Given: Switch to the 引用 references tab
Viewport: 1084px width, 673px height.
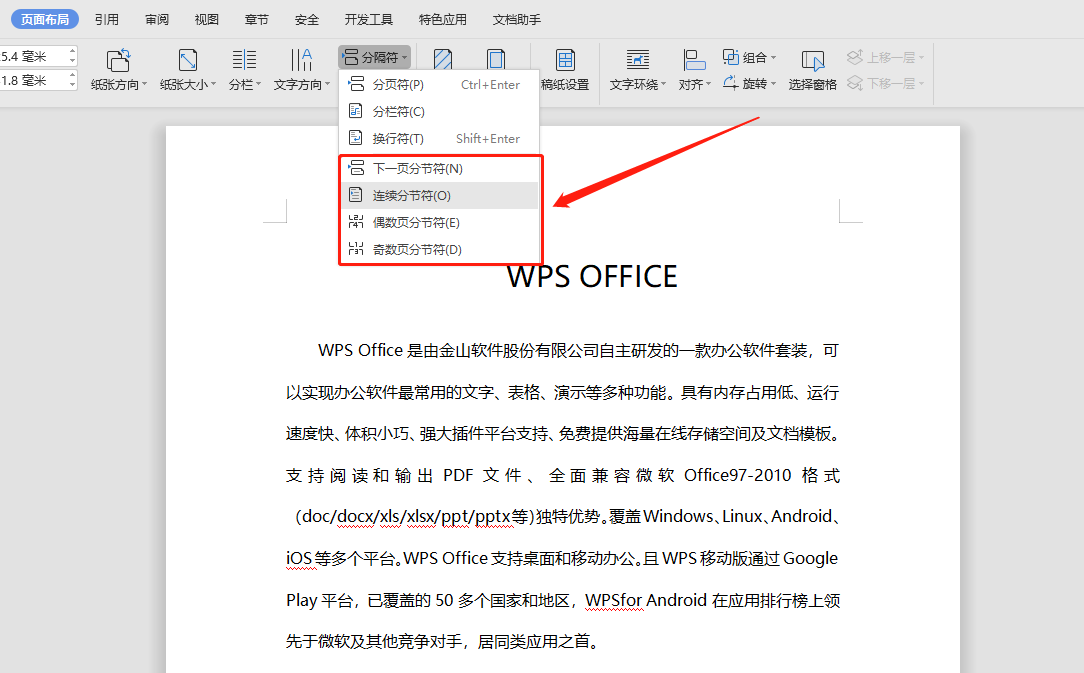Looking at the screenshot, I should (x=106, y=19).
